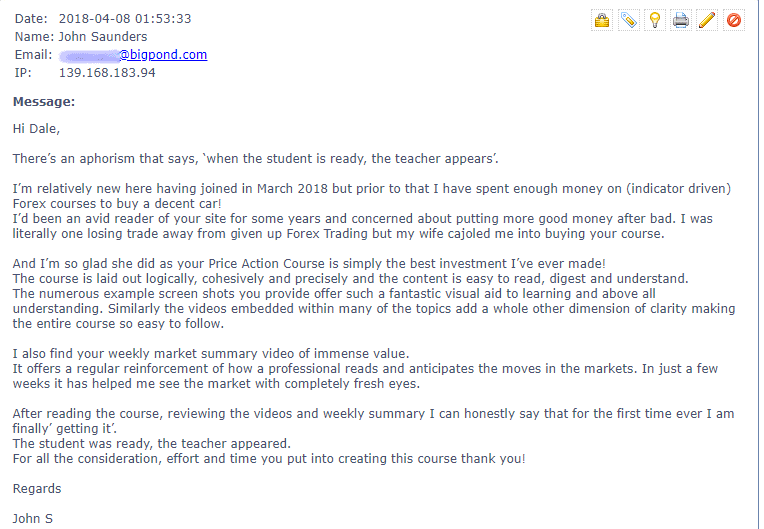
Task: Click the IP address 139.168.183.94
Action: point(107,73)
